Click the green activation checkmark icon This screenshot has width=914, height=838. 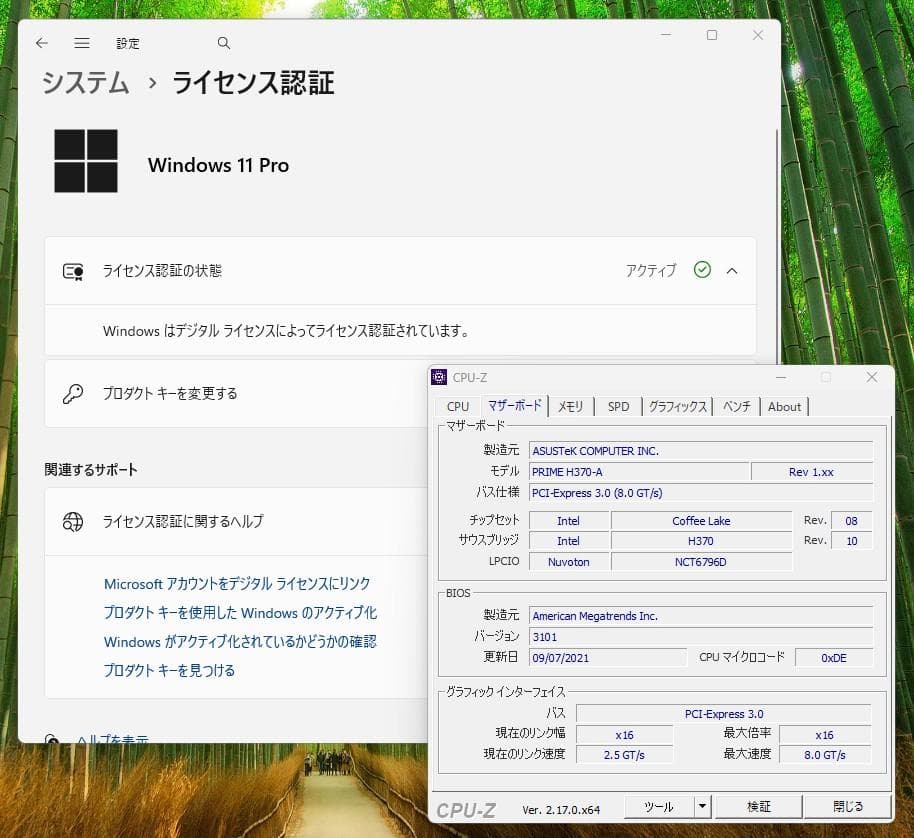pyautogui.click(x=702, y=270)
